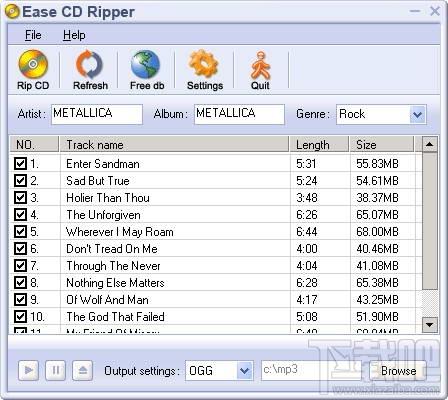Click the 51.90MB size value
The image size is (448, 400).
pyautogui.click(x=377, y=317)
